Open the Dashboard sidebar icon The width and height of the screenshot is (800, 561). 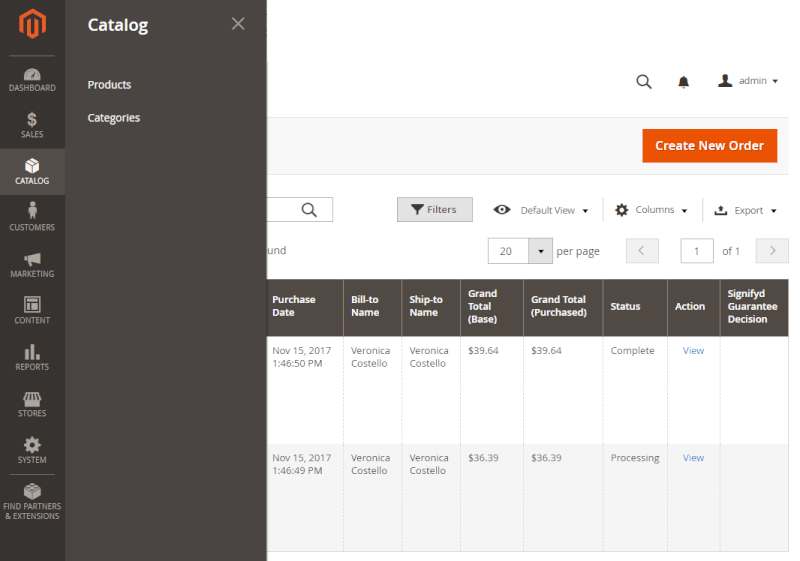[x=32, y=79]
